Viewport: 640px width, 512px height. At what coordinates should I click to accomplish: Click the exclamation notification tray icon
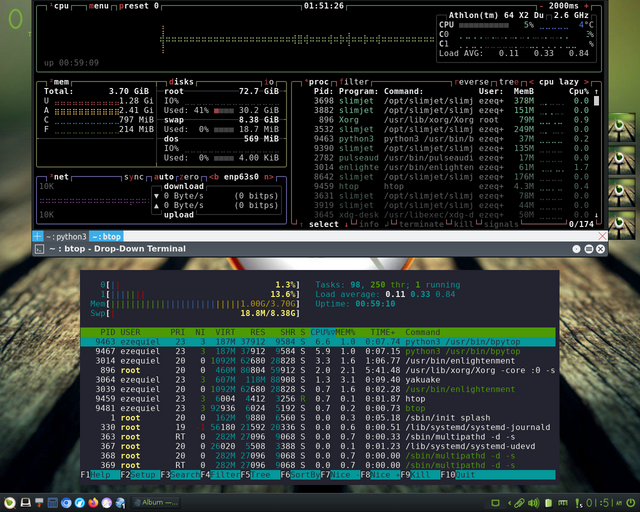578,503
